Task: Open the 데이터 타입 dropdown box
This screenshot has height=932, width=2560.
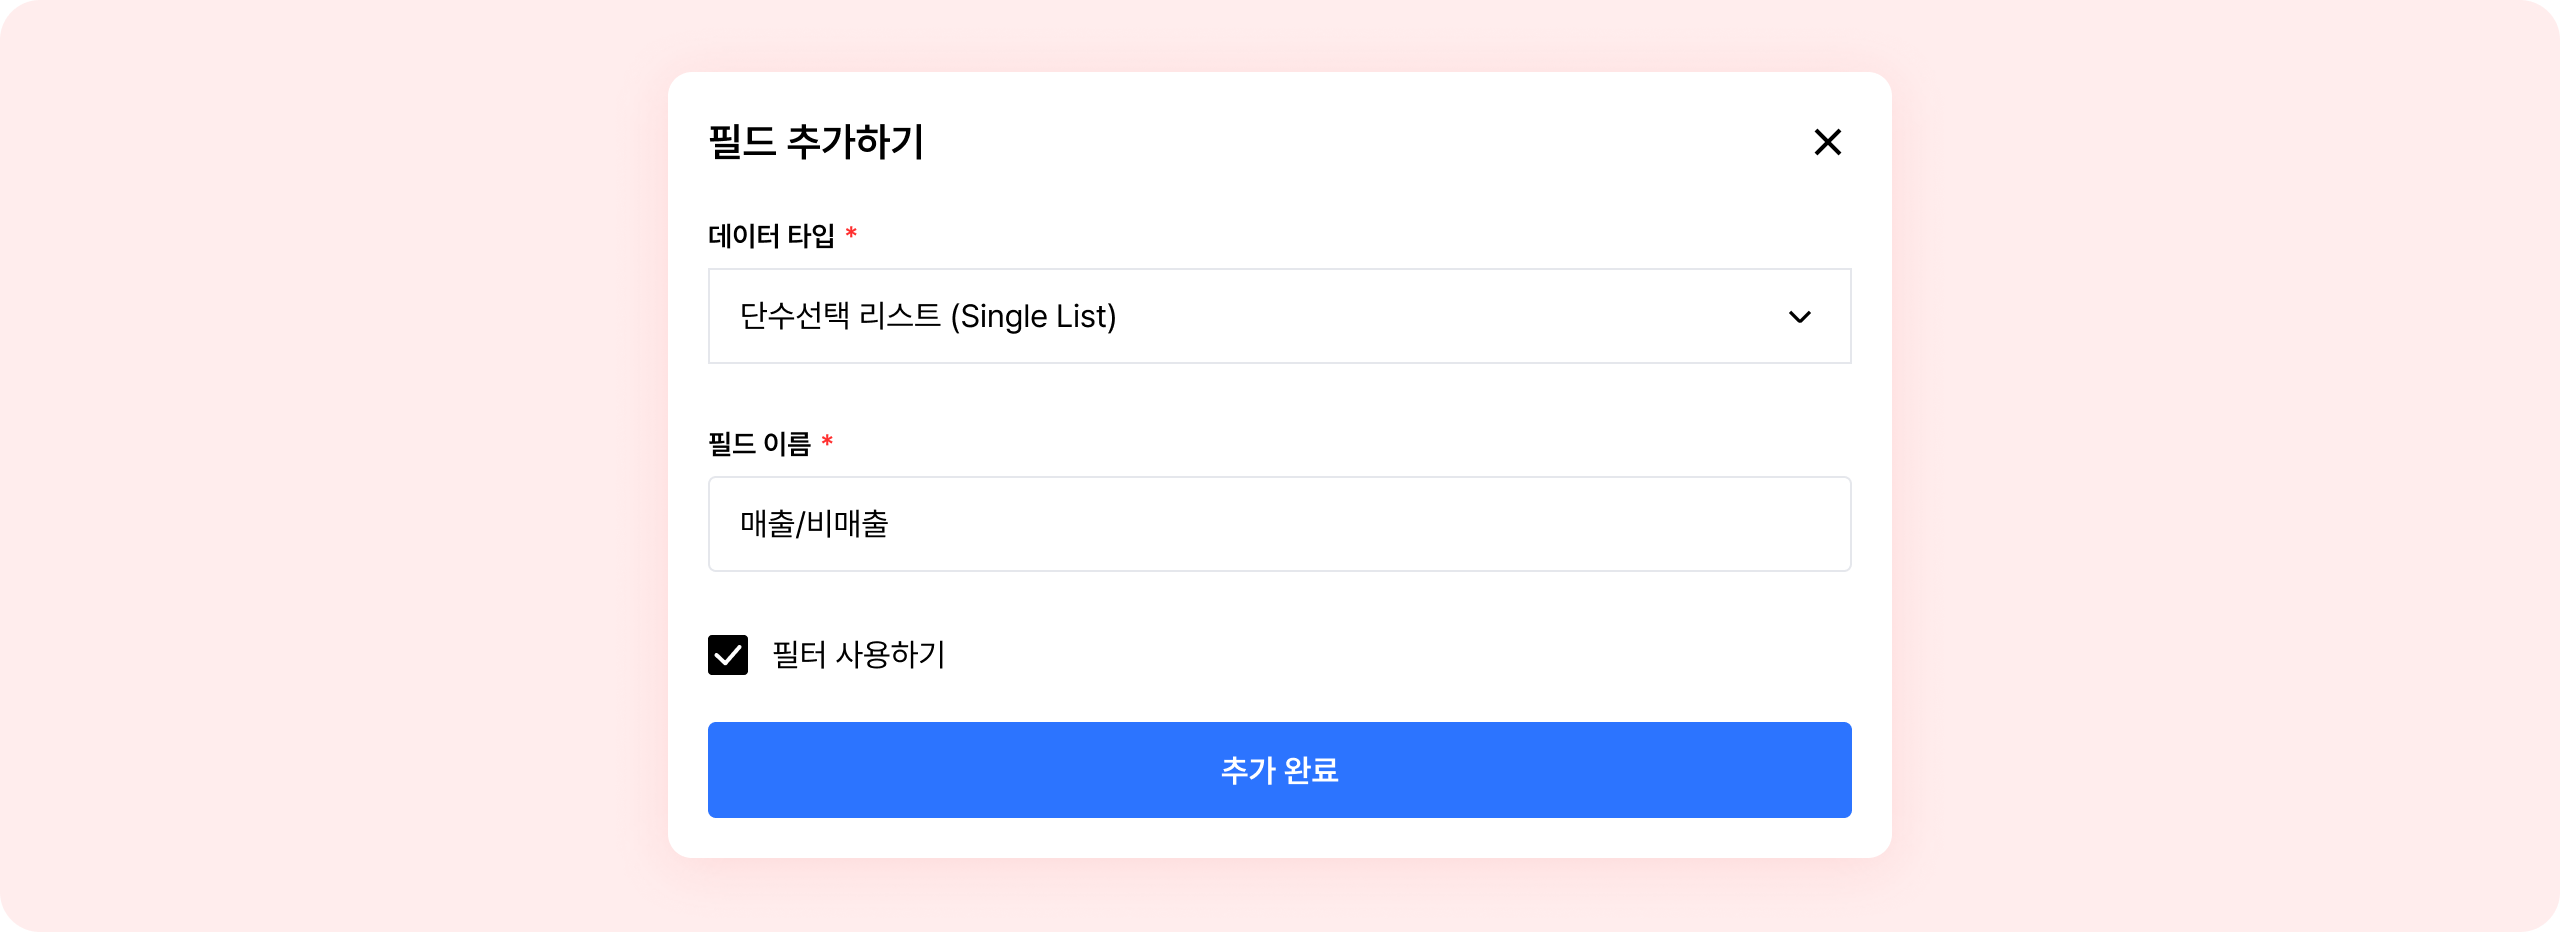Action: 1278,316
